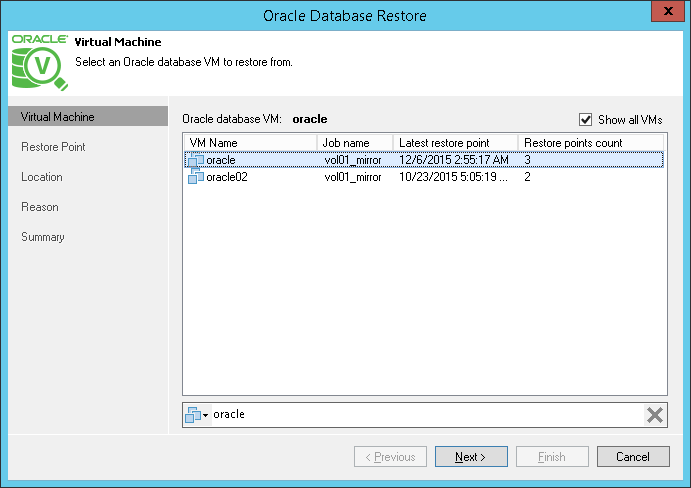Viewport: 691px width, 488px height.
Task: Open the search type dropdown beside the search field
Action: (197, 415)
